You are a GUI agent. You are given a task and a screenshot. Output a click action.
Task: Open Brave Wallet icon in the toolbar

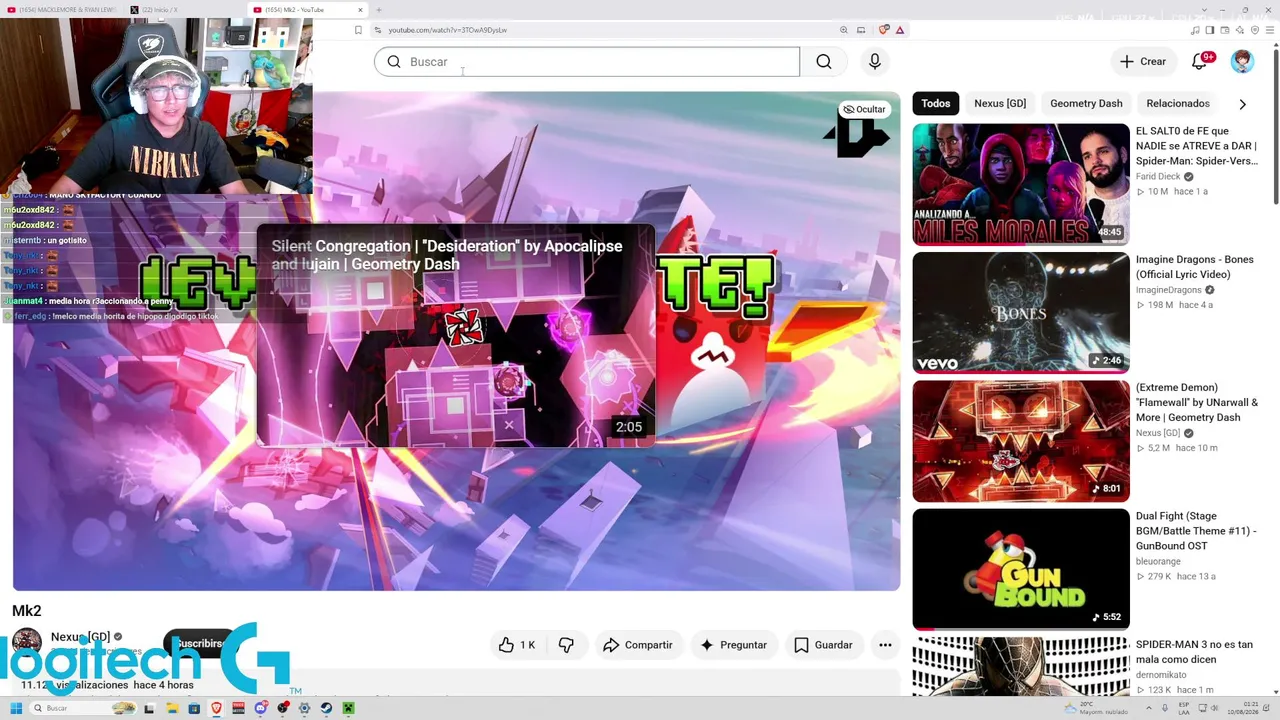click(x=1225, y=30)
